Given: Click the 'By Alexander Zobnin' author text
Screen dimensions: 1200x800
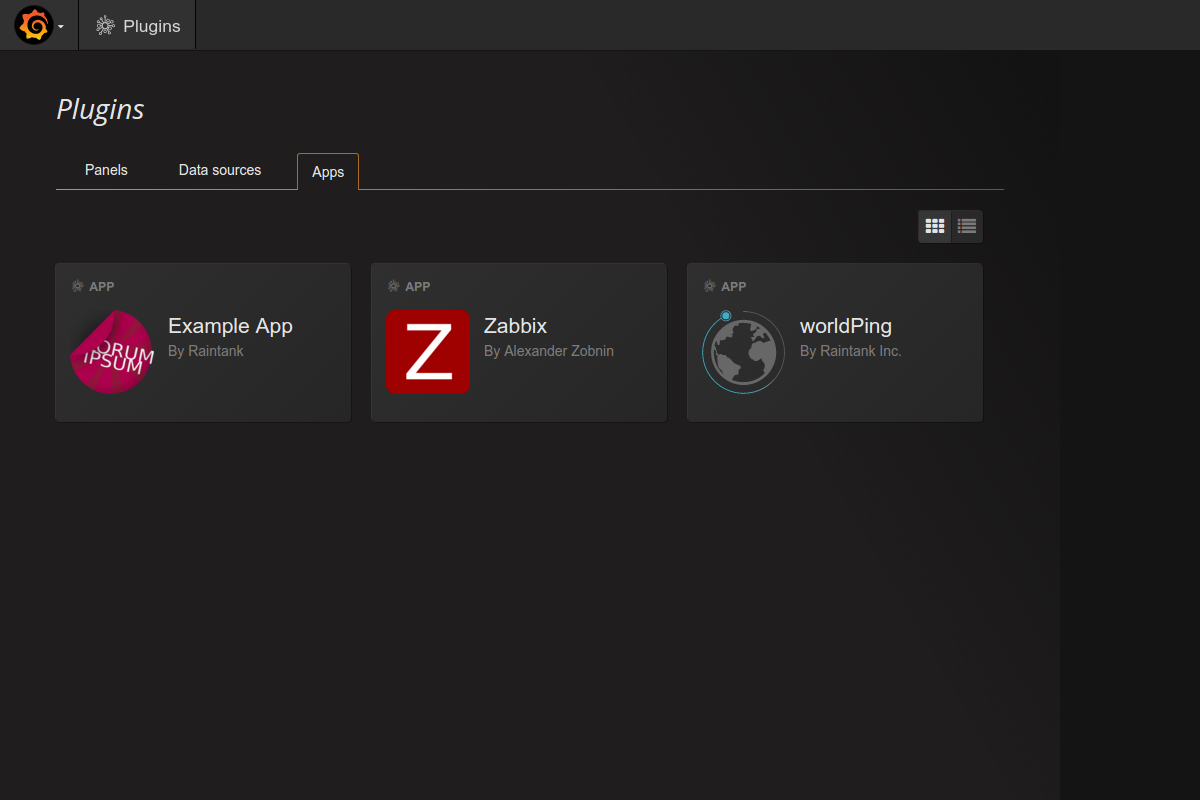Looking at the screenshot, I should 549,351.
